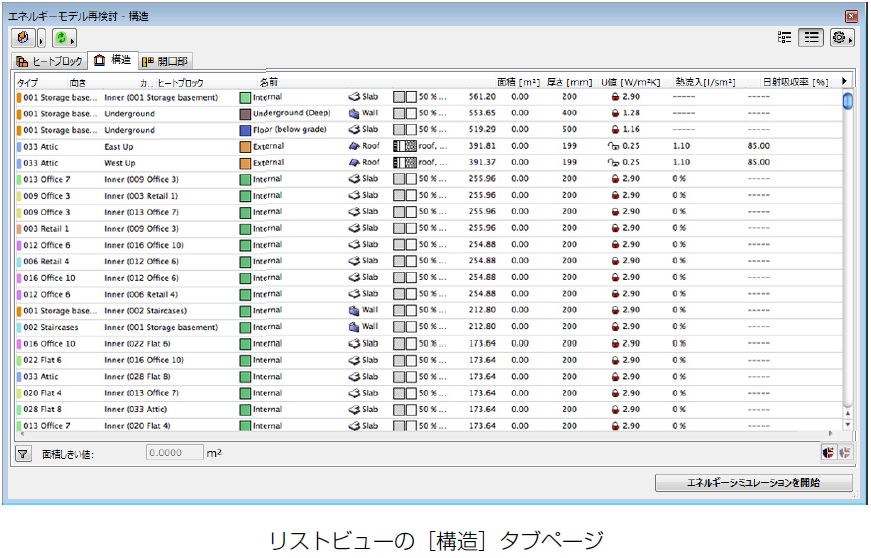Select row 002 Staircases Inner (001 Storage basement)

[428, 327]
